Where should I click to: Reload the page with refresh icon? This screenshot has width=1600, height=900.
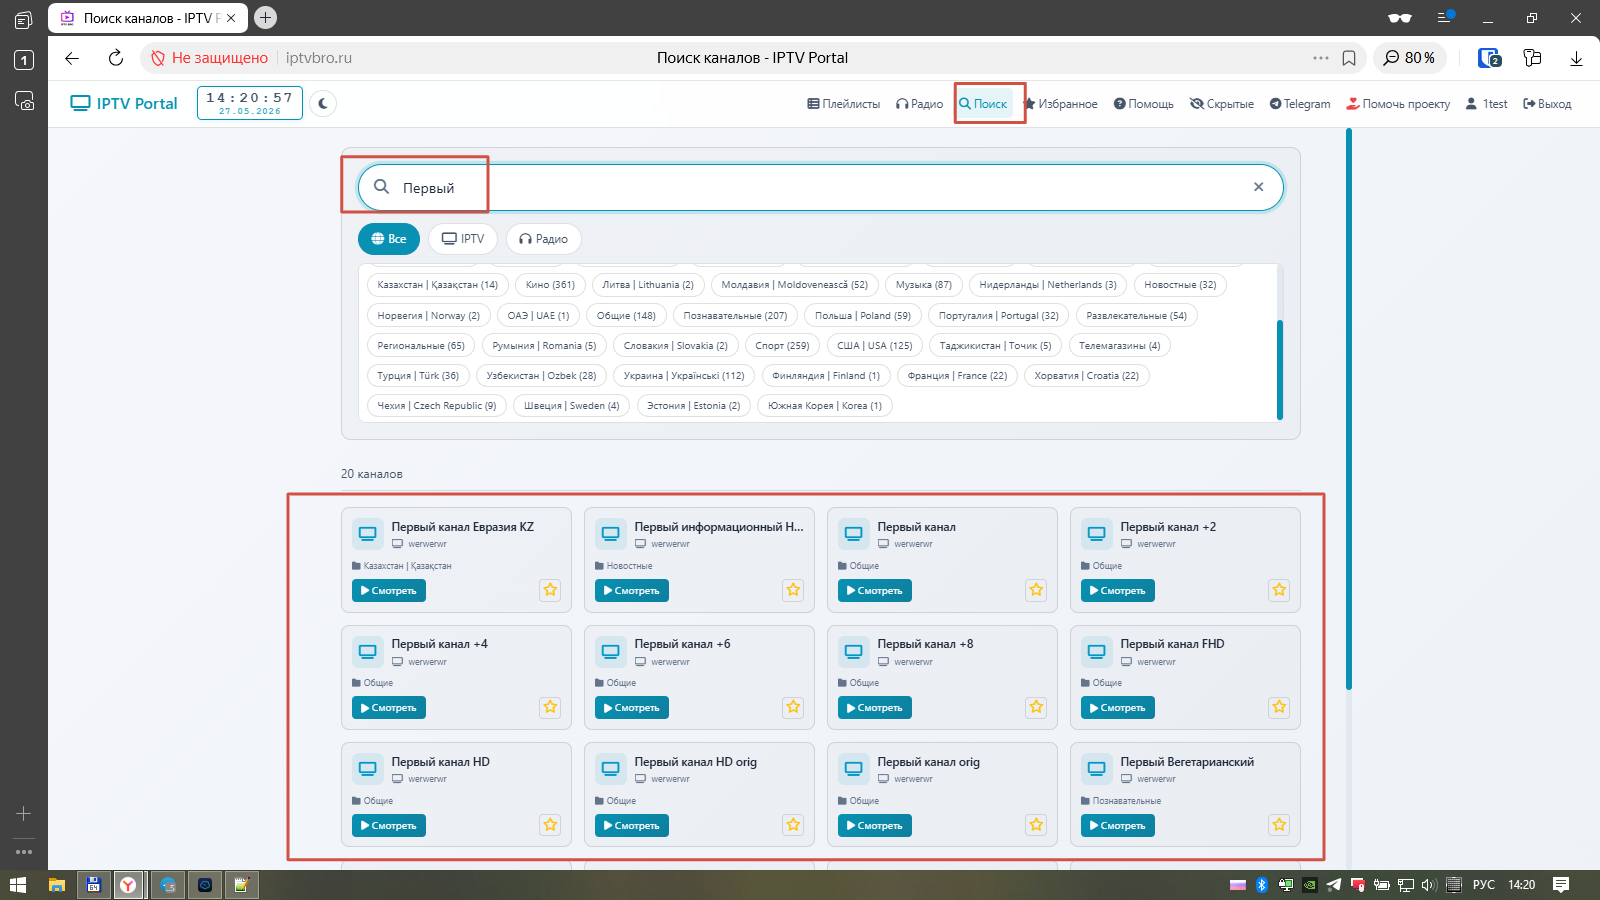116,58
